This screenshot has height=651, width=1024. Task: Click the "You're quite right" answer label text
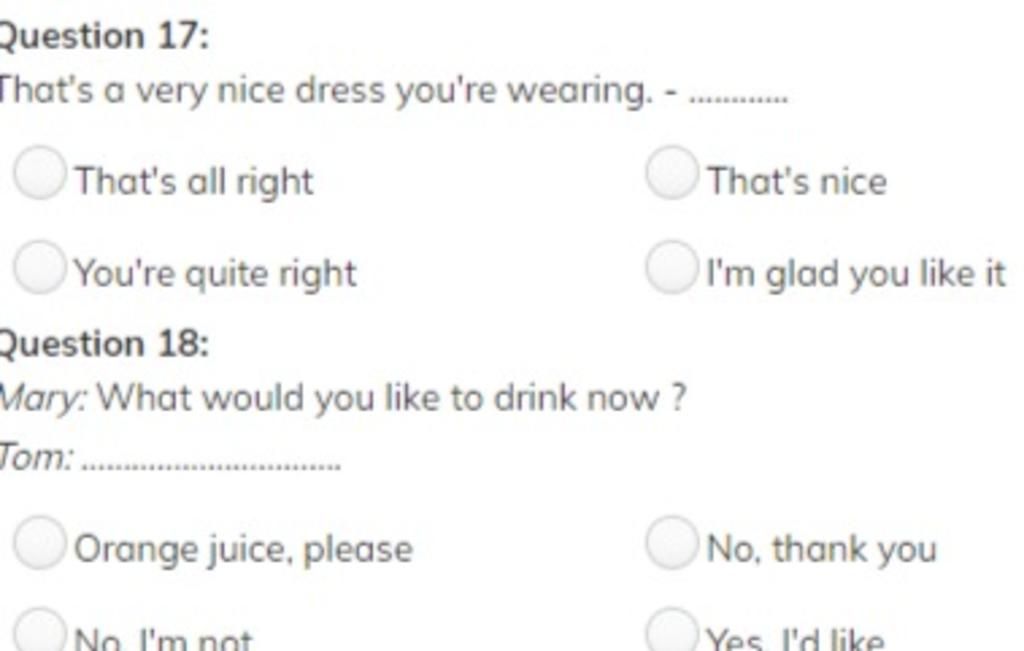point(216,274)
